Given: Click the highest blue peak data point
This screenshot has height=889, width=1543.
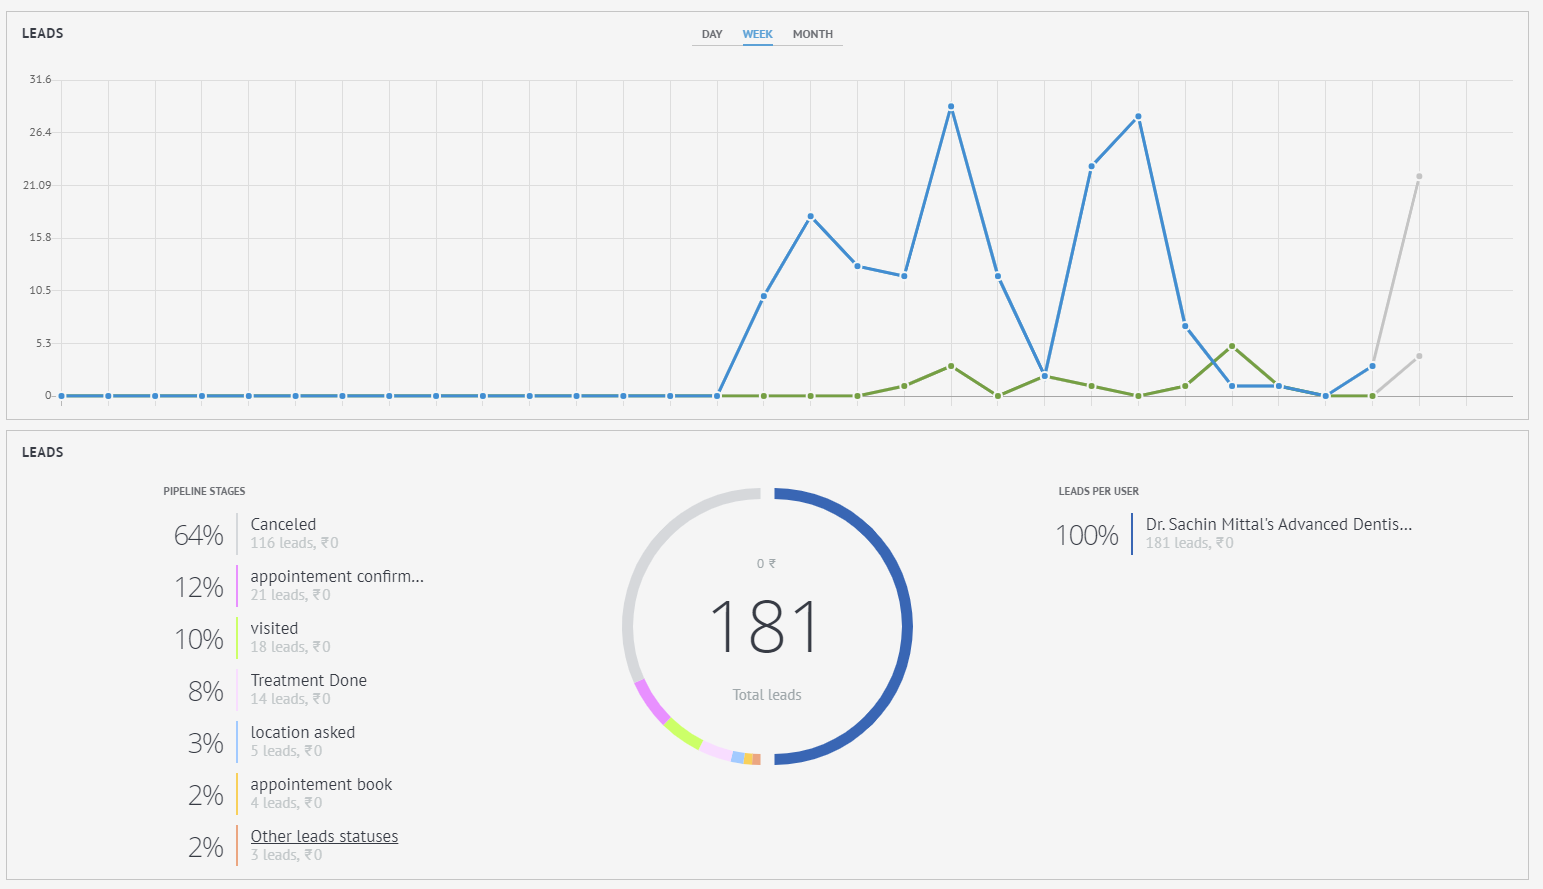Looking at the screenshot, I should [951, 106].
